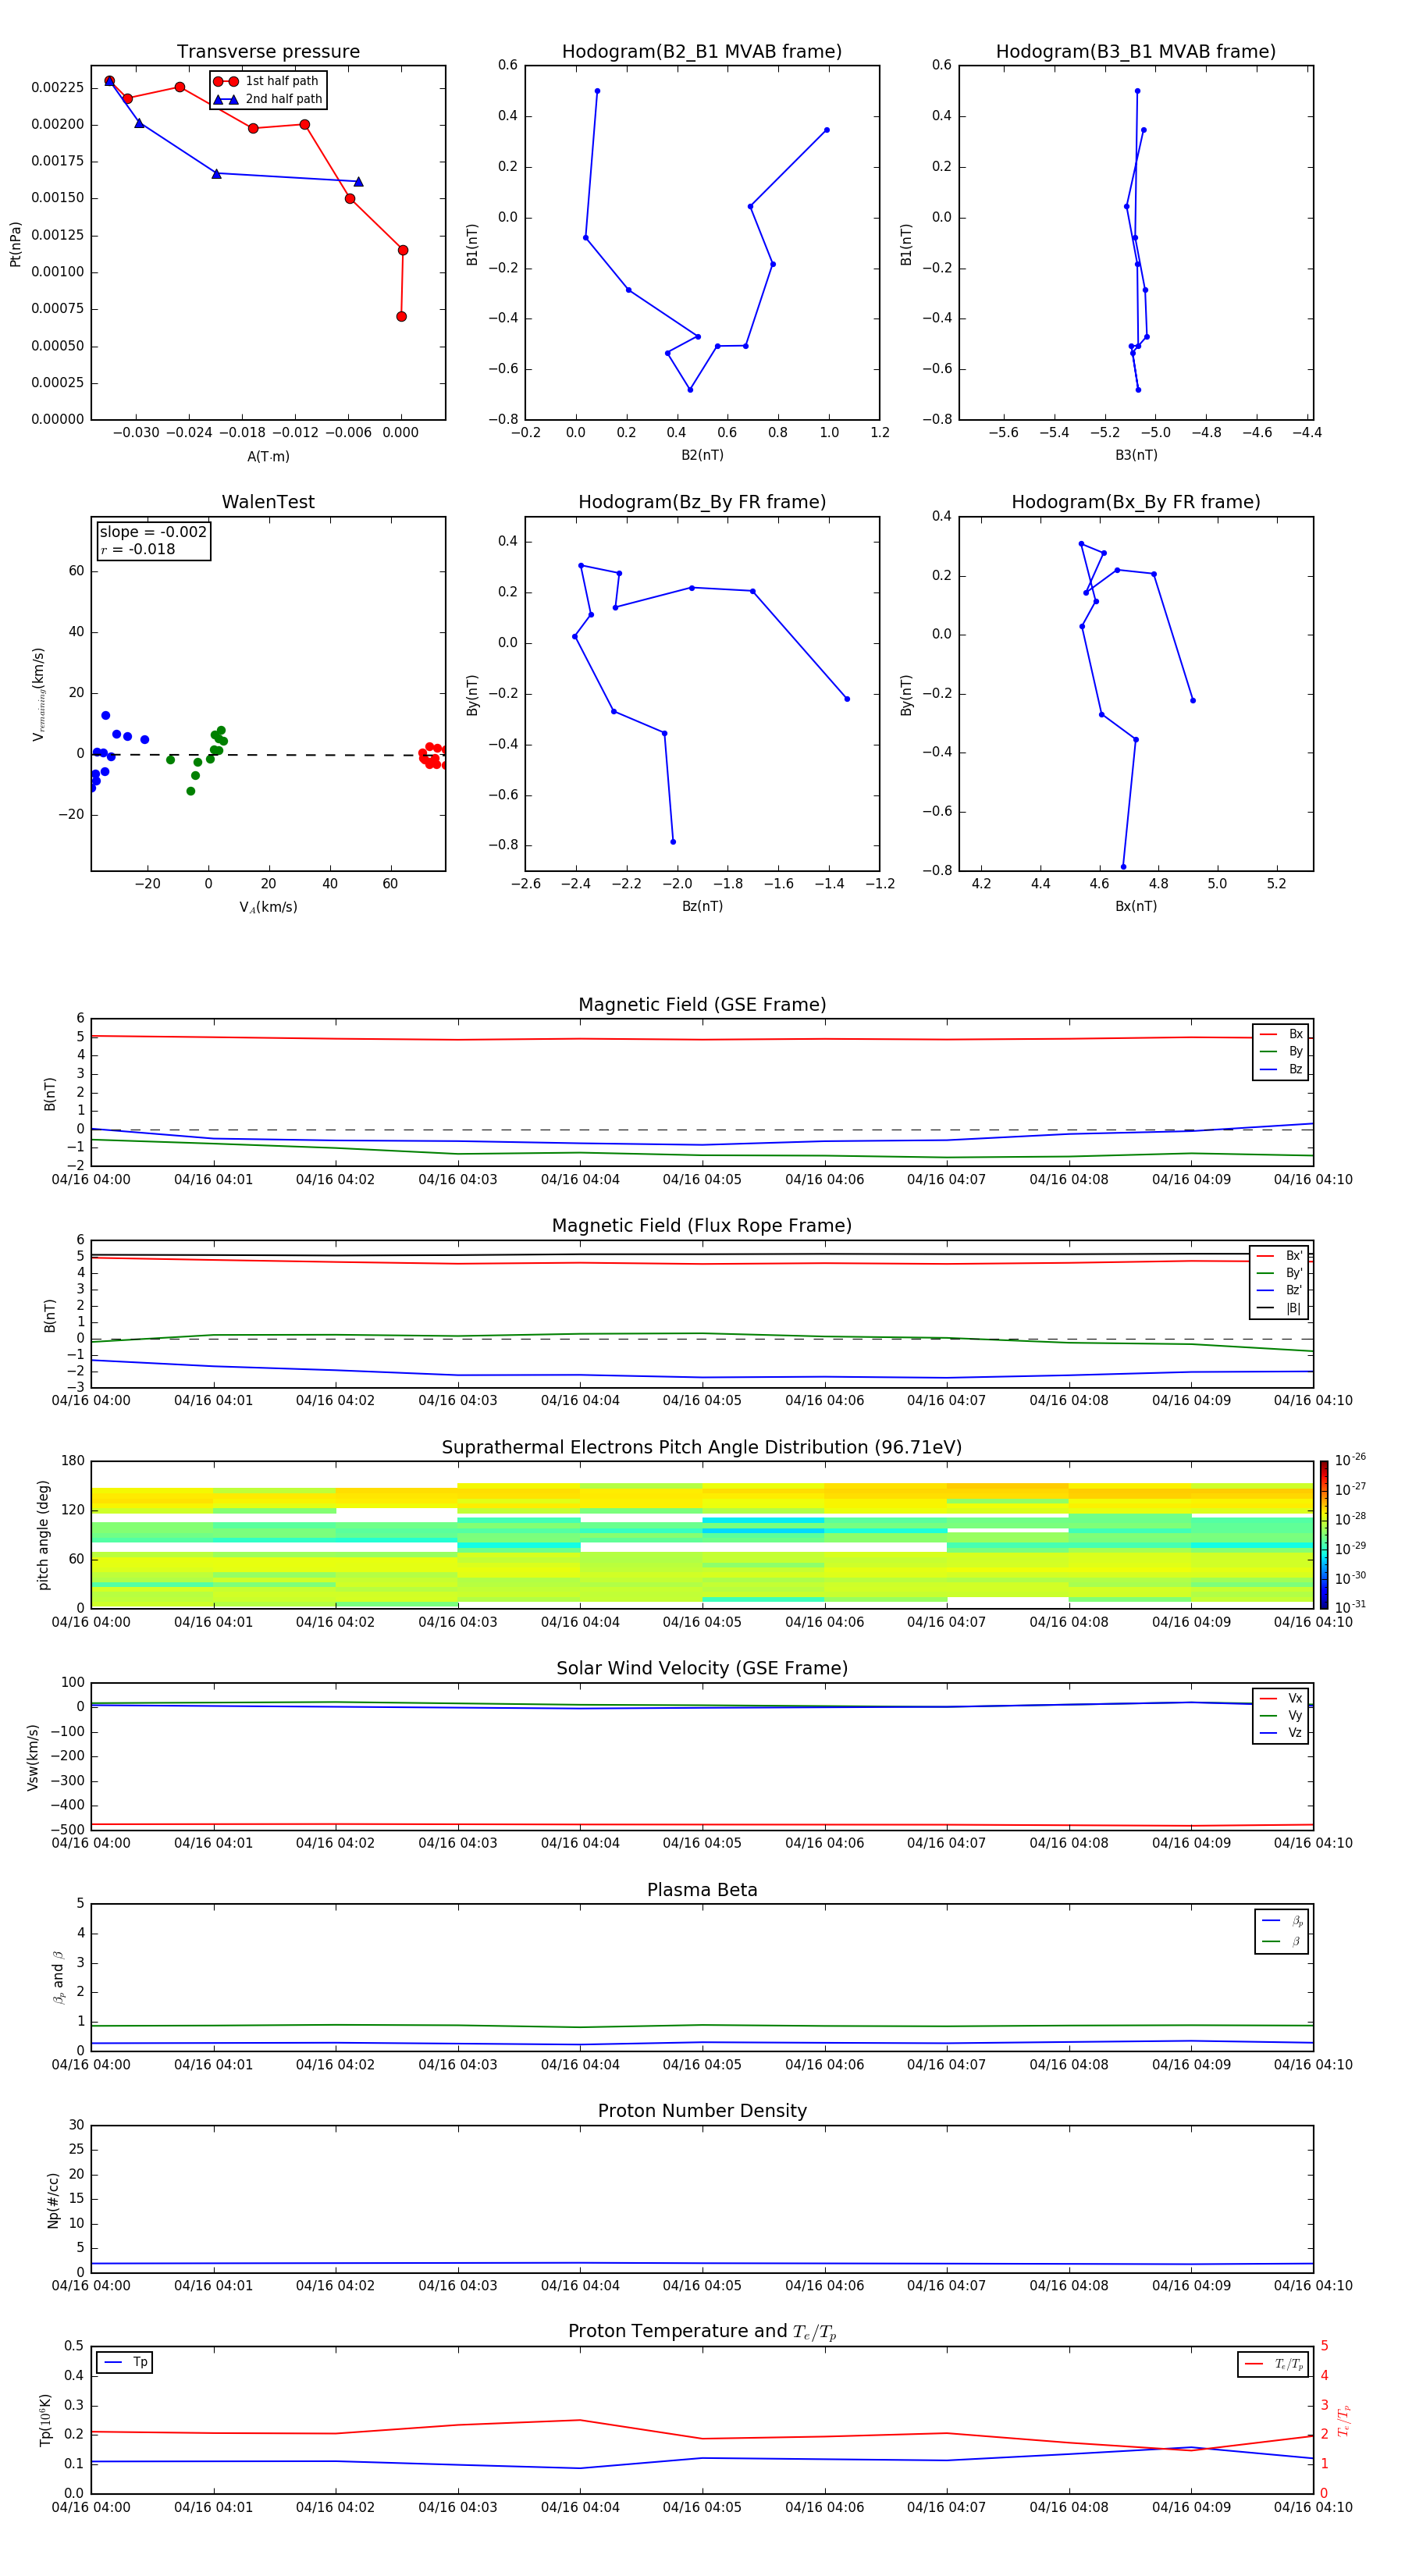This screenshot has width=1405, height=2576.
Task: Click the "slope = -0.002" annotation
Action: (153, 532)
